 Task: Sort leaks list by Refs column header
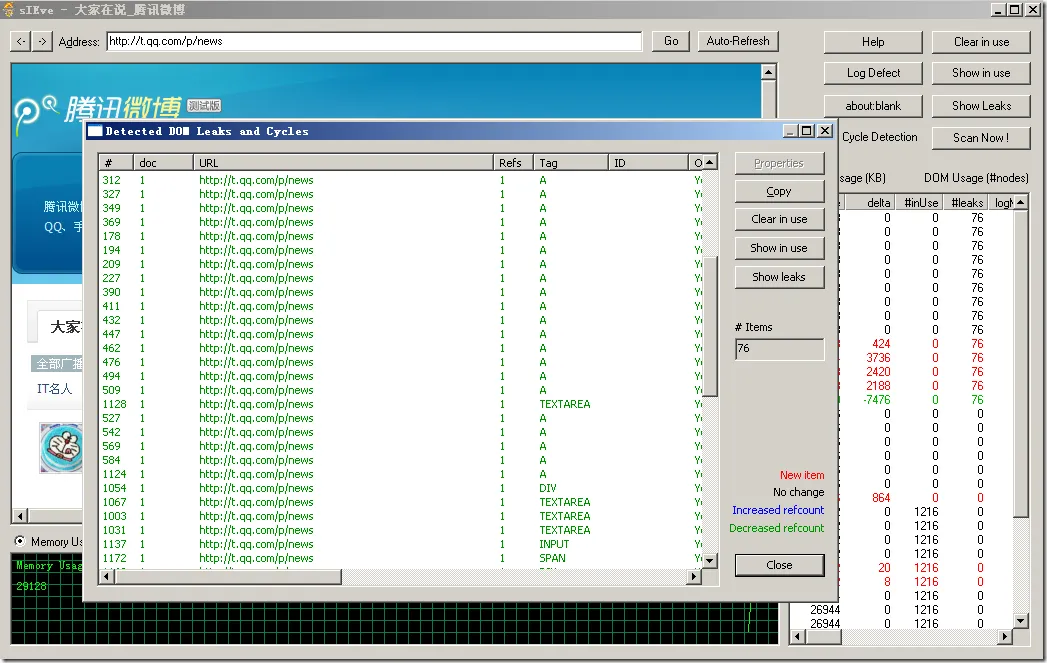513,162
